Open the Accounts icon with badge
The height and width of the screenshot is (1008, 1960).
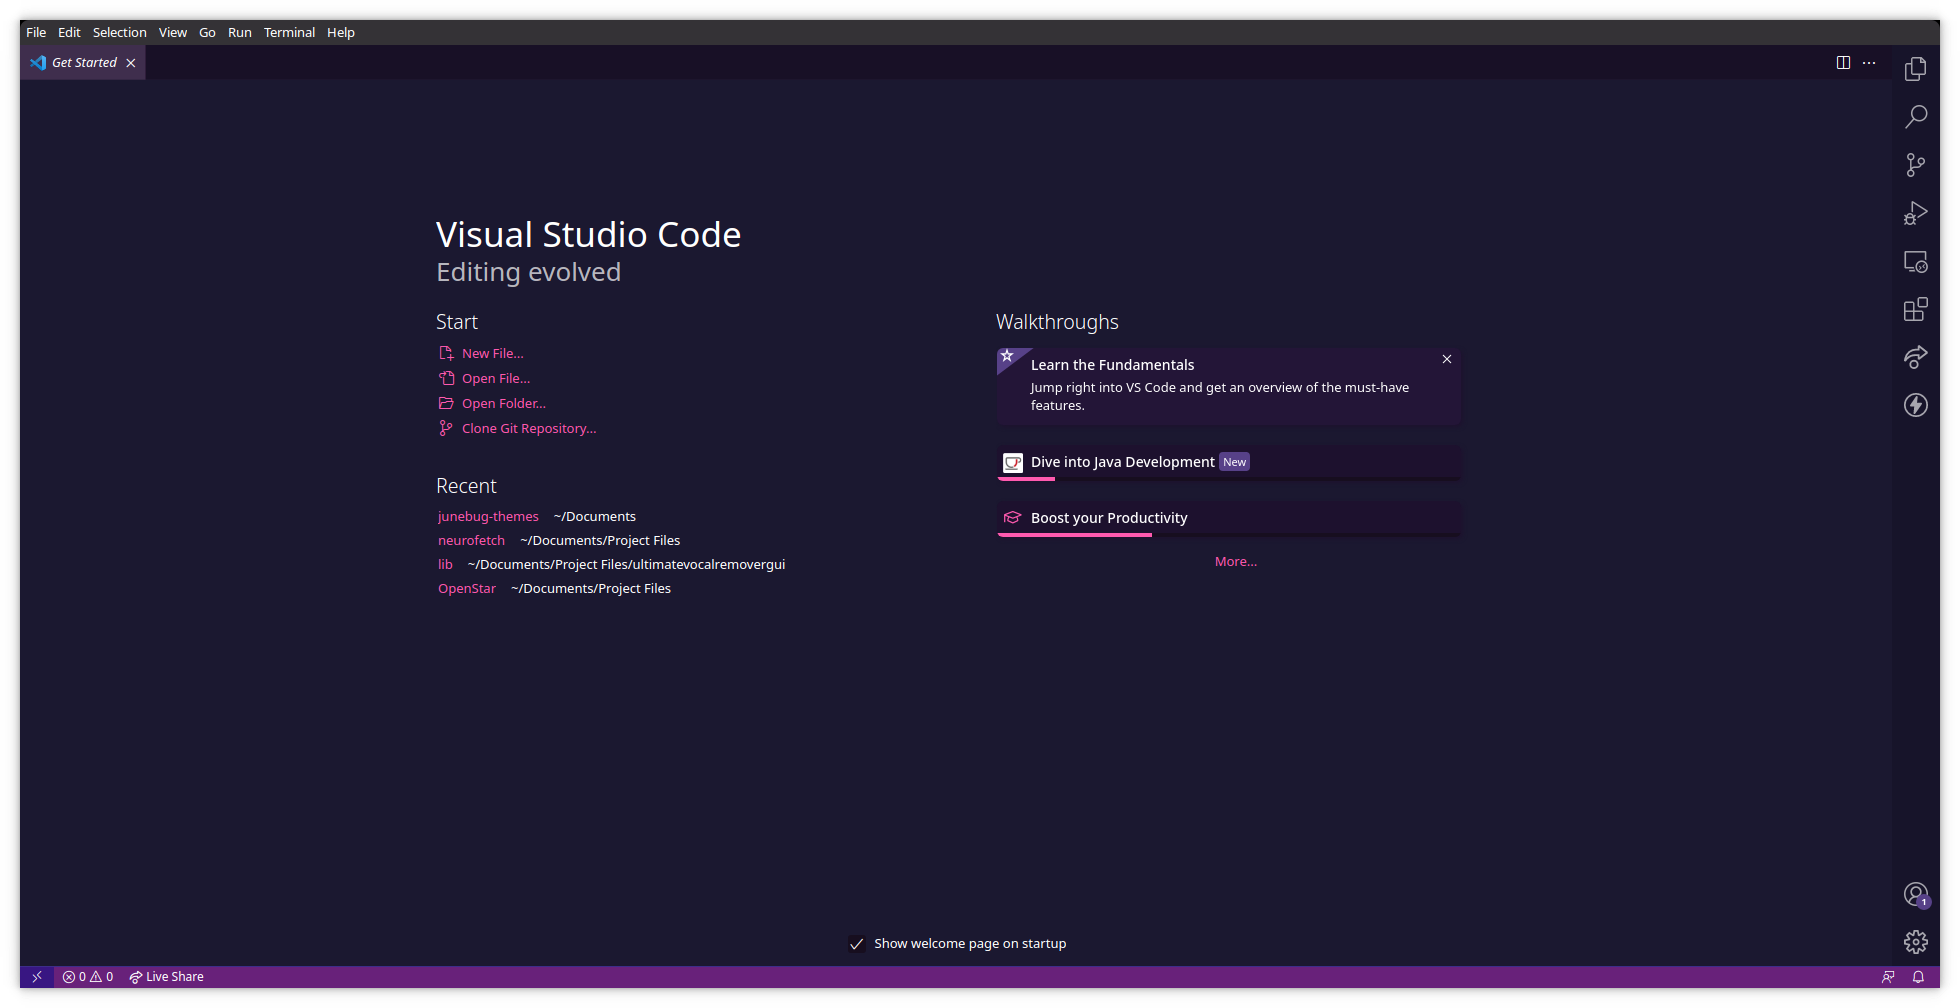click(1915, 895)
